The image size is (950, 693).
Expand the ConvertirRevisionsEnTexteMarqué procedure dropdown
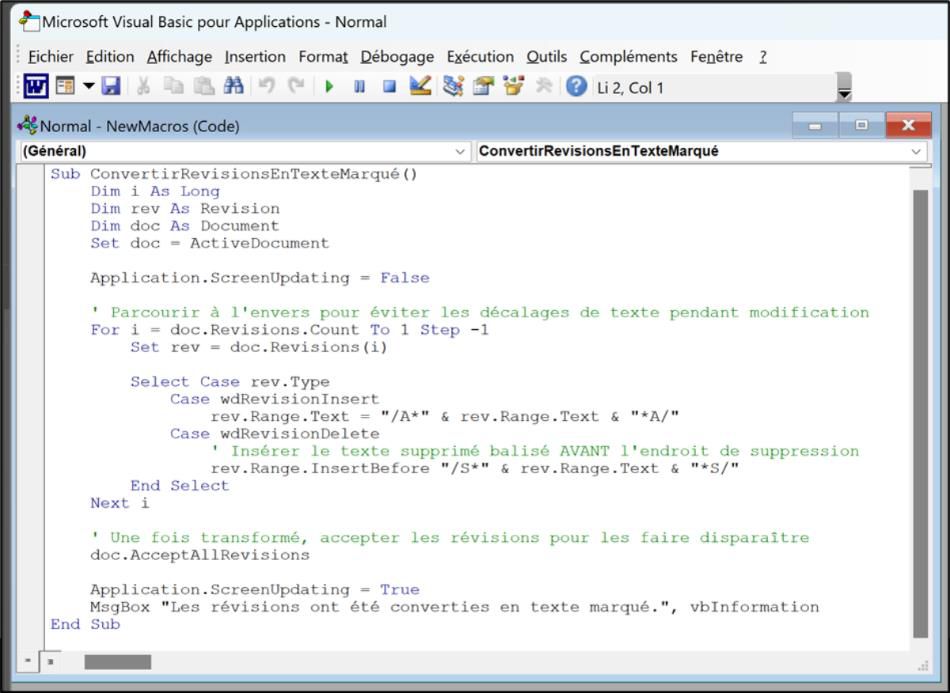(916, 151)
